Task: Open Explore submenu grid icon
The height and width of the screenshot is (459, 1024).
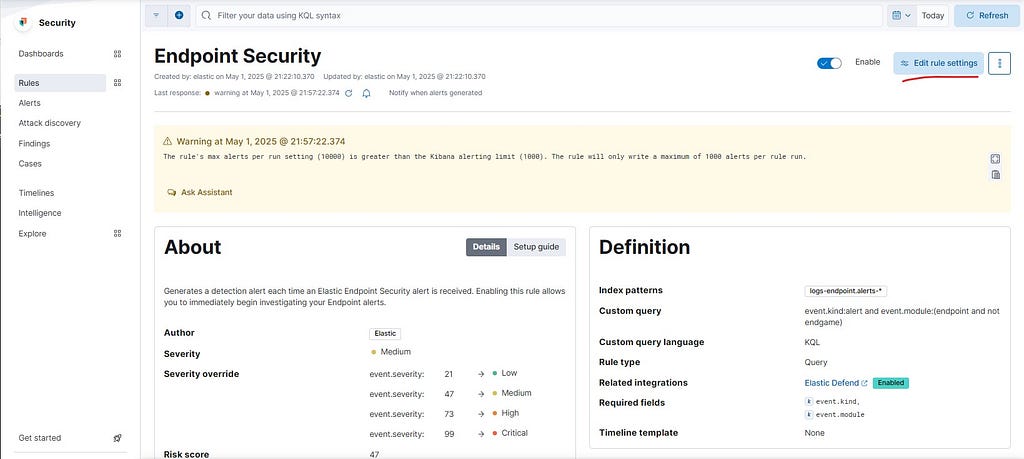Action: pyautogui.click(x=118, y=233)
